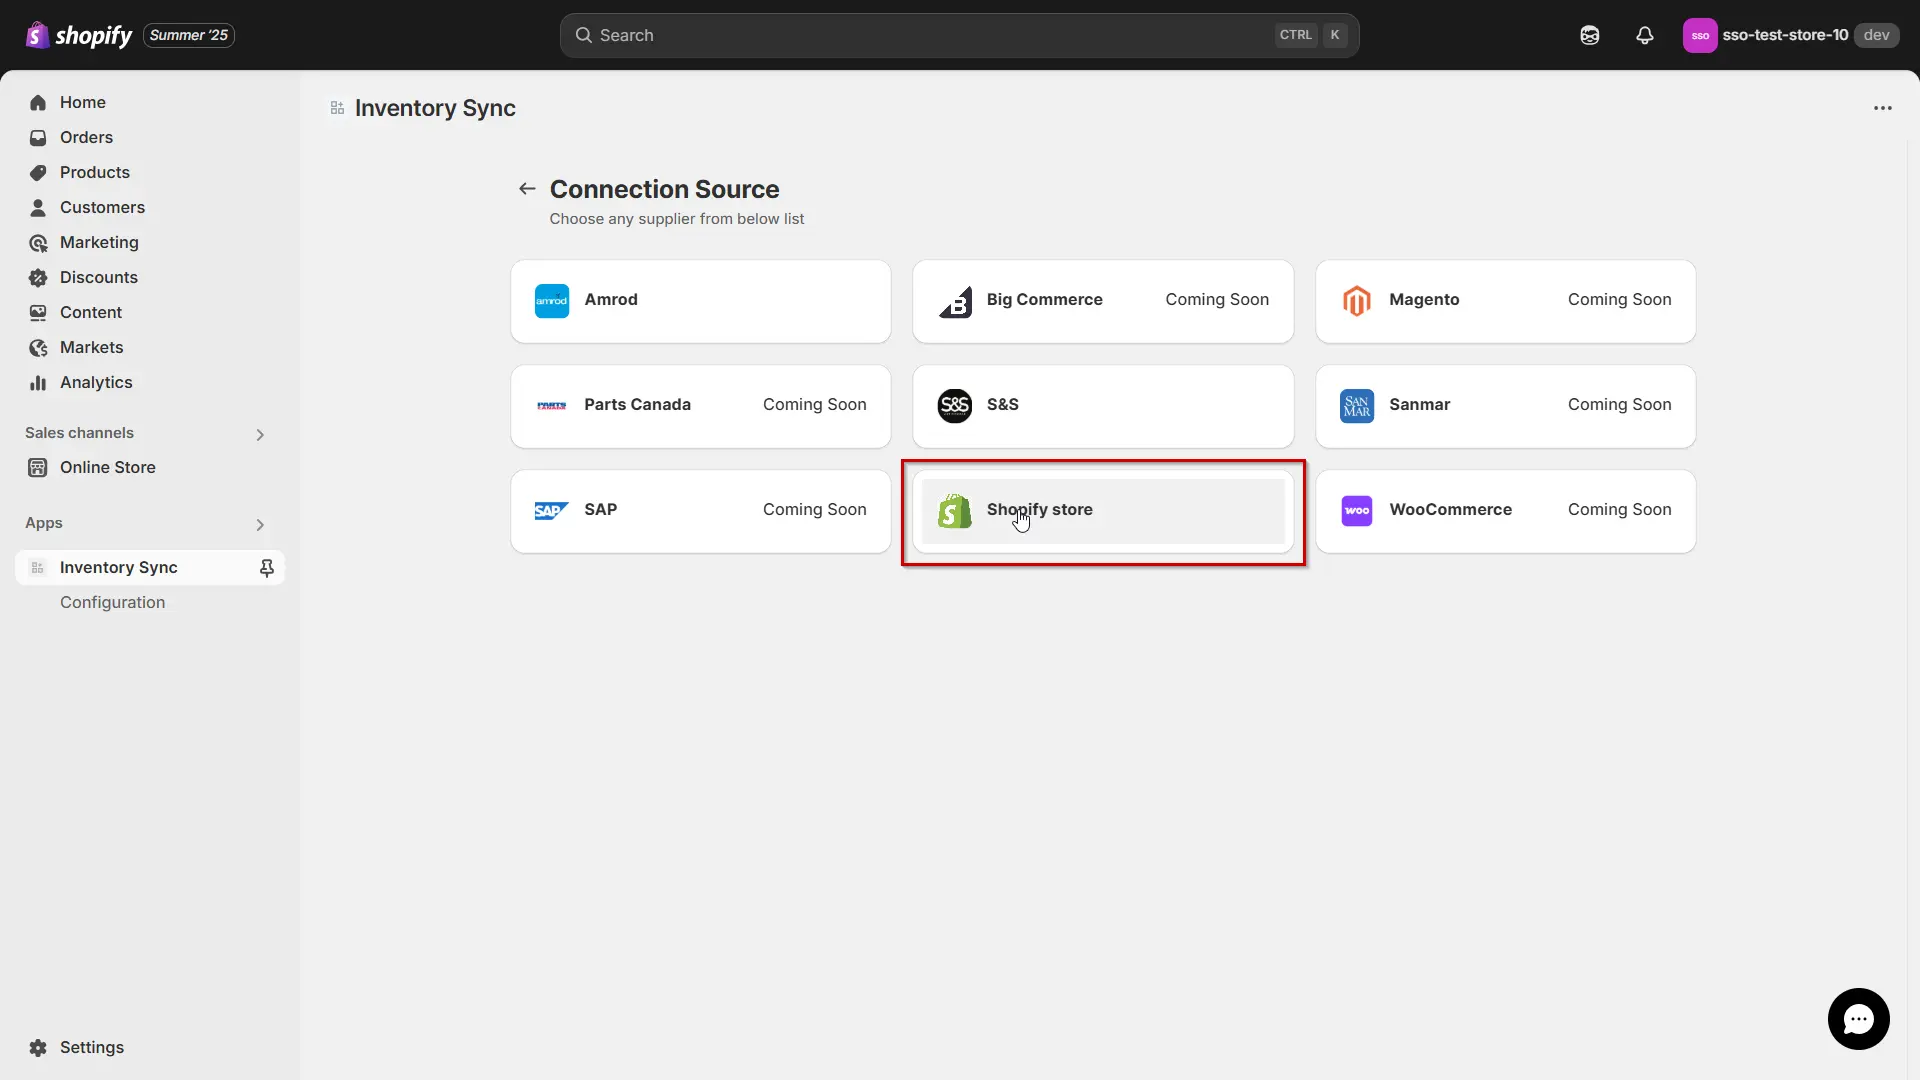
Task: Open the Sidekick assistant icon in top bar
Action: coord(1589,35)
